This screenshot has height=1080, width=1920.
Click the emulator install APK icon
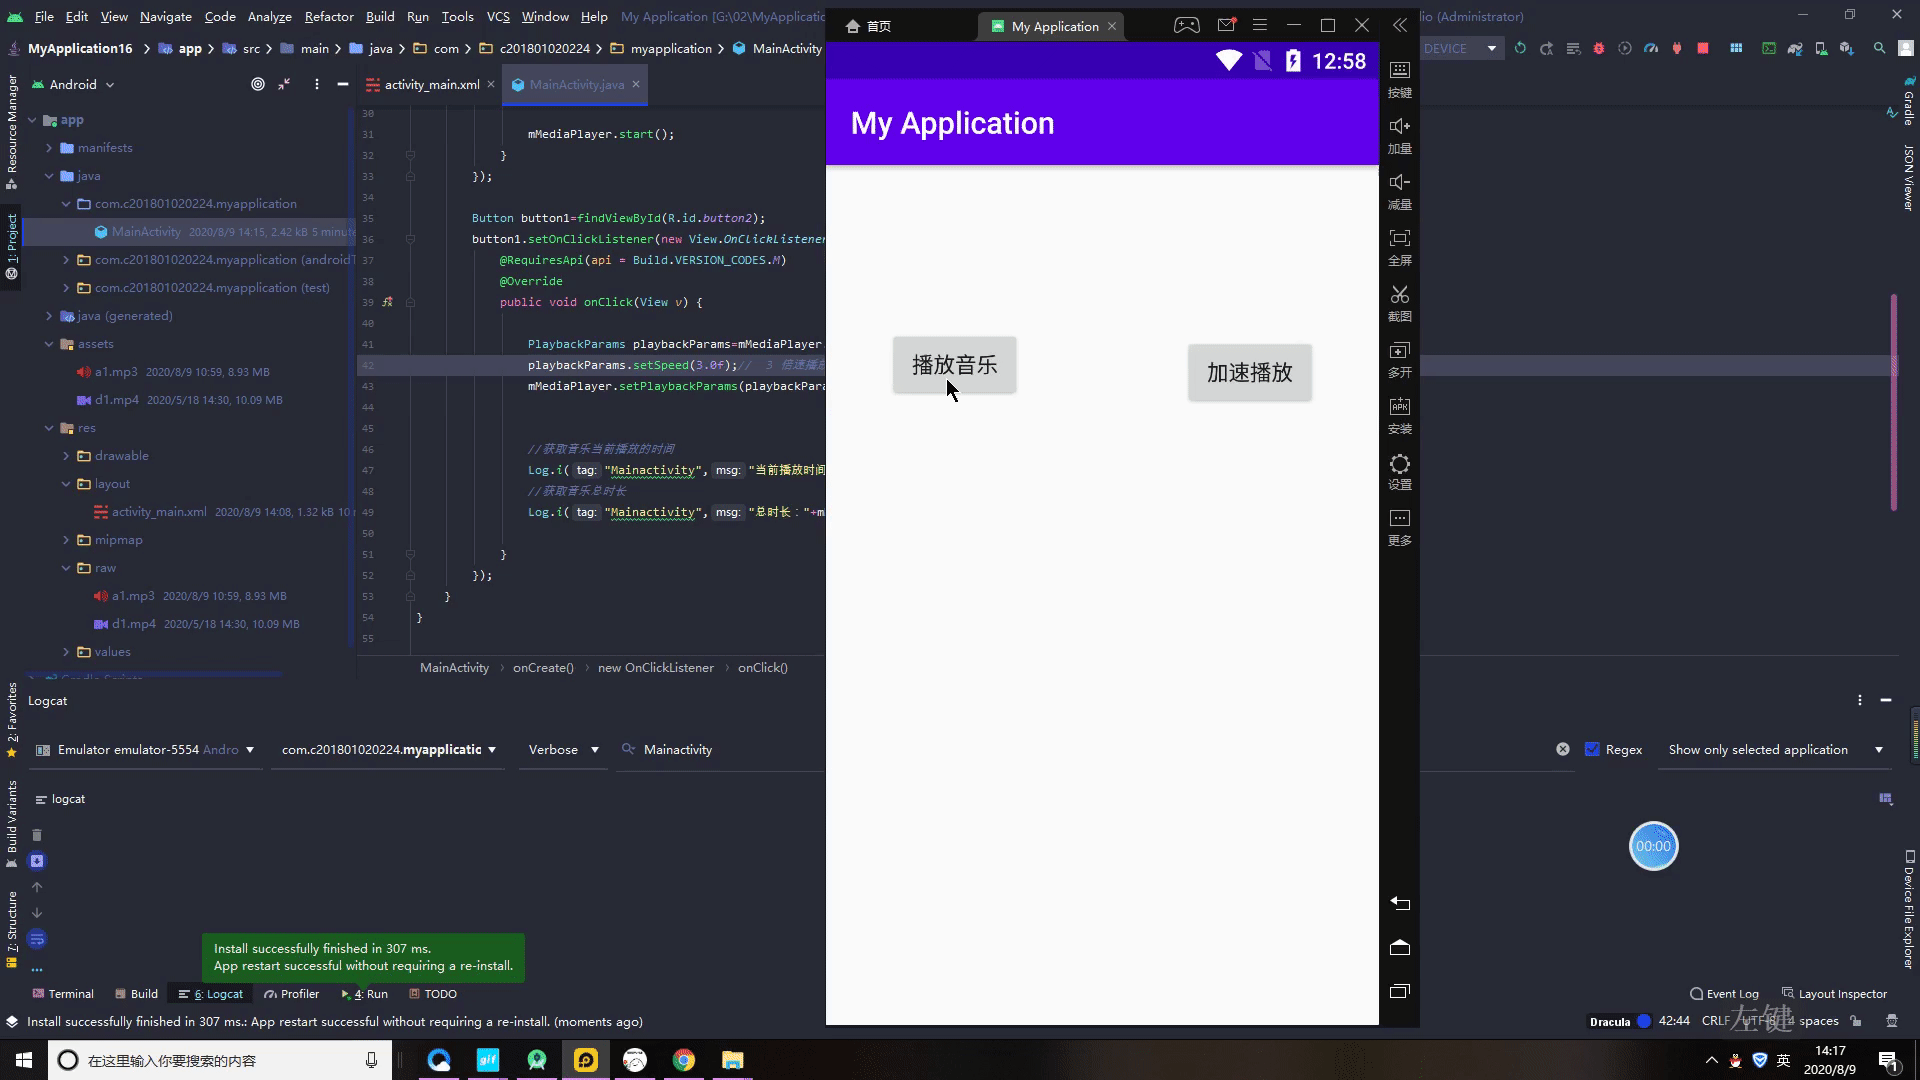(x=1399, y=407)
